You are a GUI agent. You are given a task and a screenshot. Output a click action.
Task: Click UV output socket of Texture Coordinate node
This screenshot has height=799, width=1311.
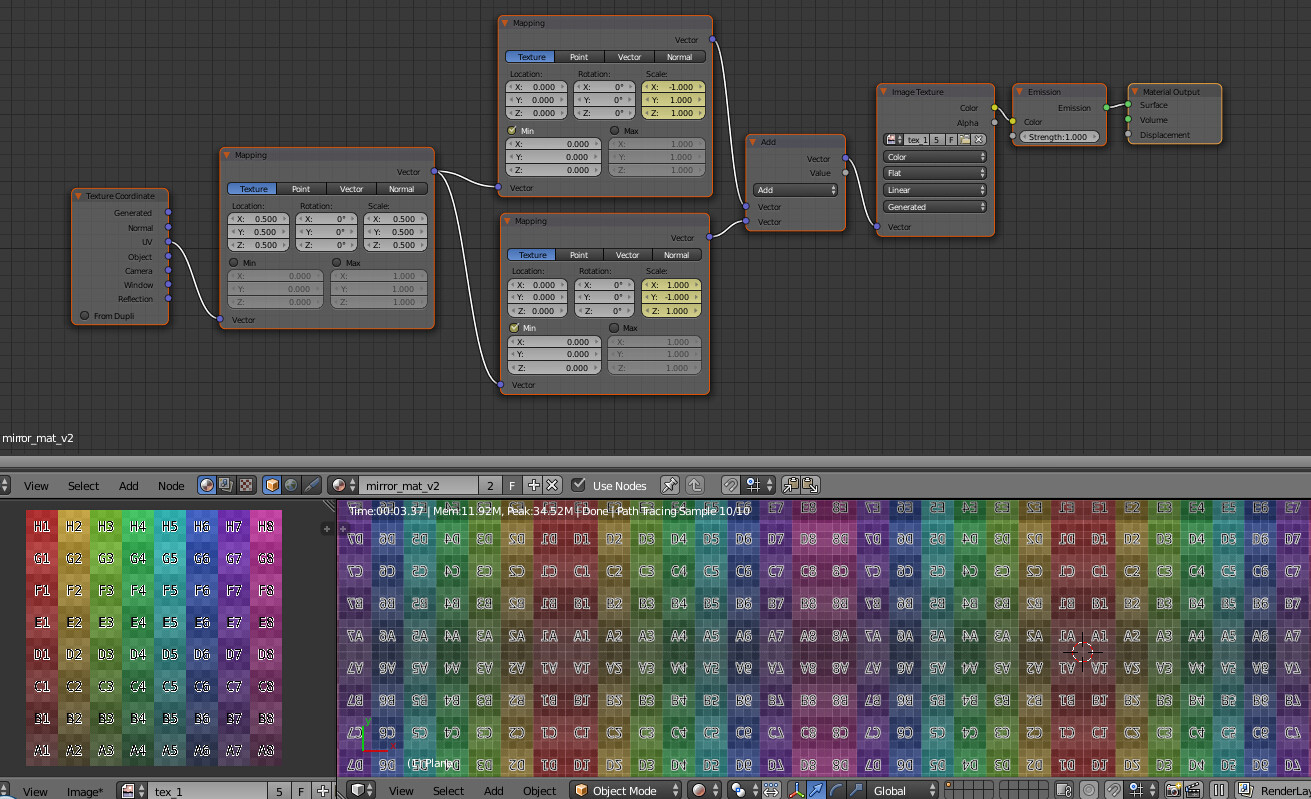coord(168,242)
